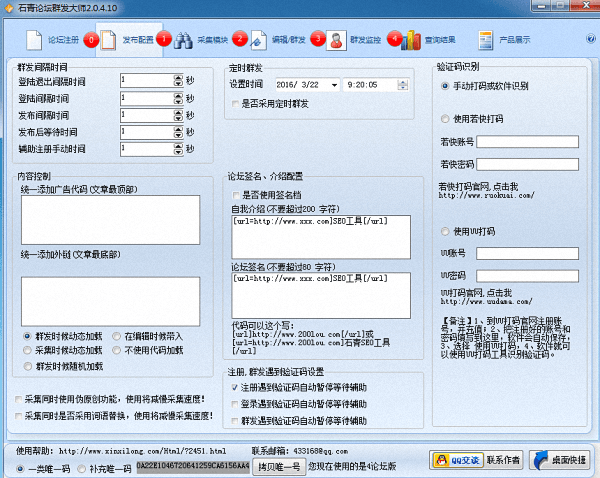Click the 拷贝唯一号 button
The width and height of the screenshot is (600, 478).
point(276,465)
